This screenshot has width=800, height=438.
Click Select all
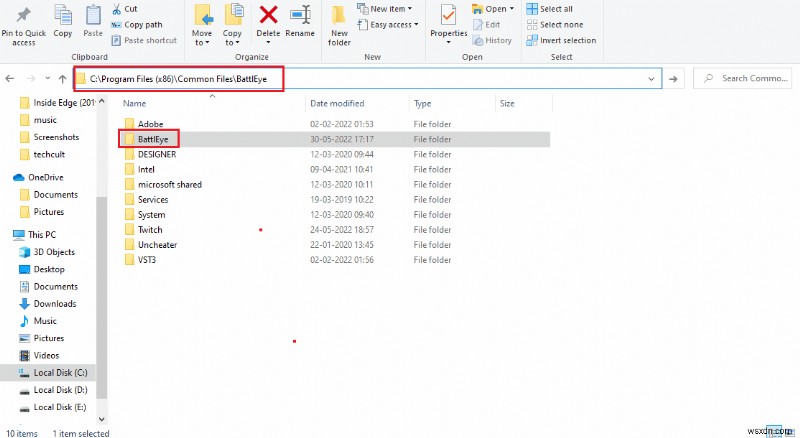click(x=549, y=9)
